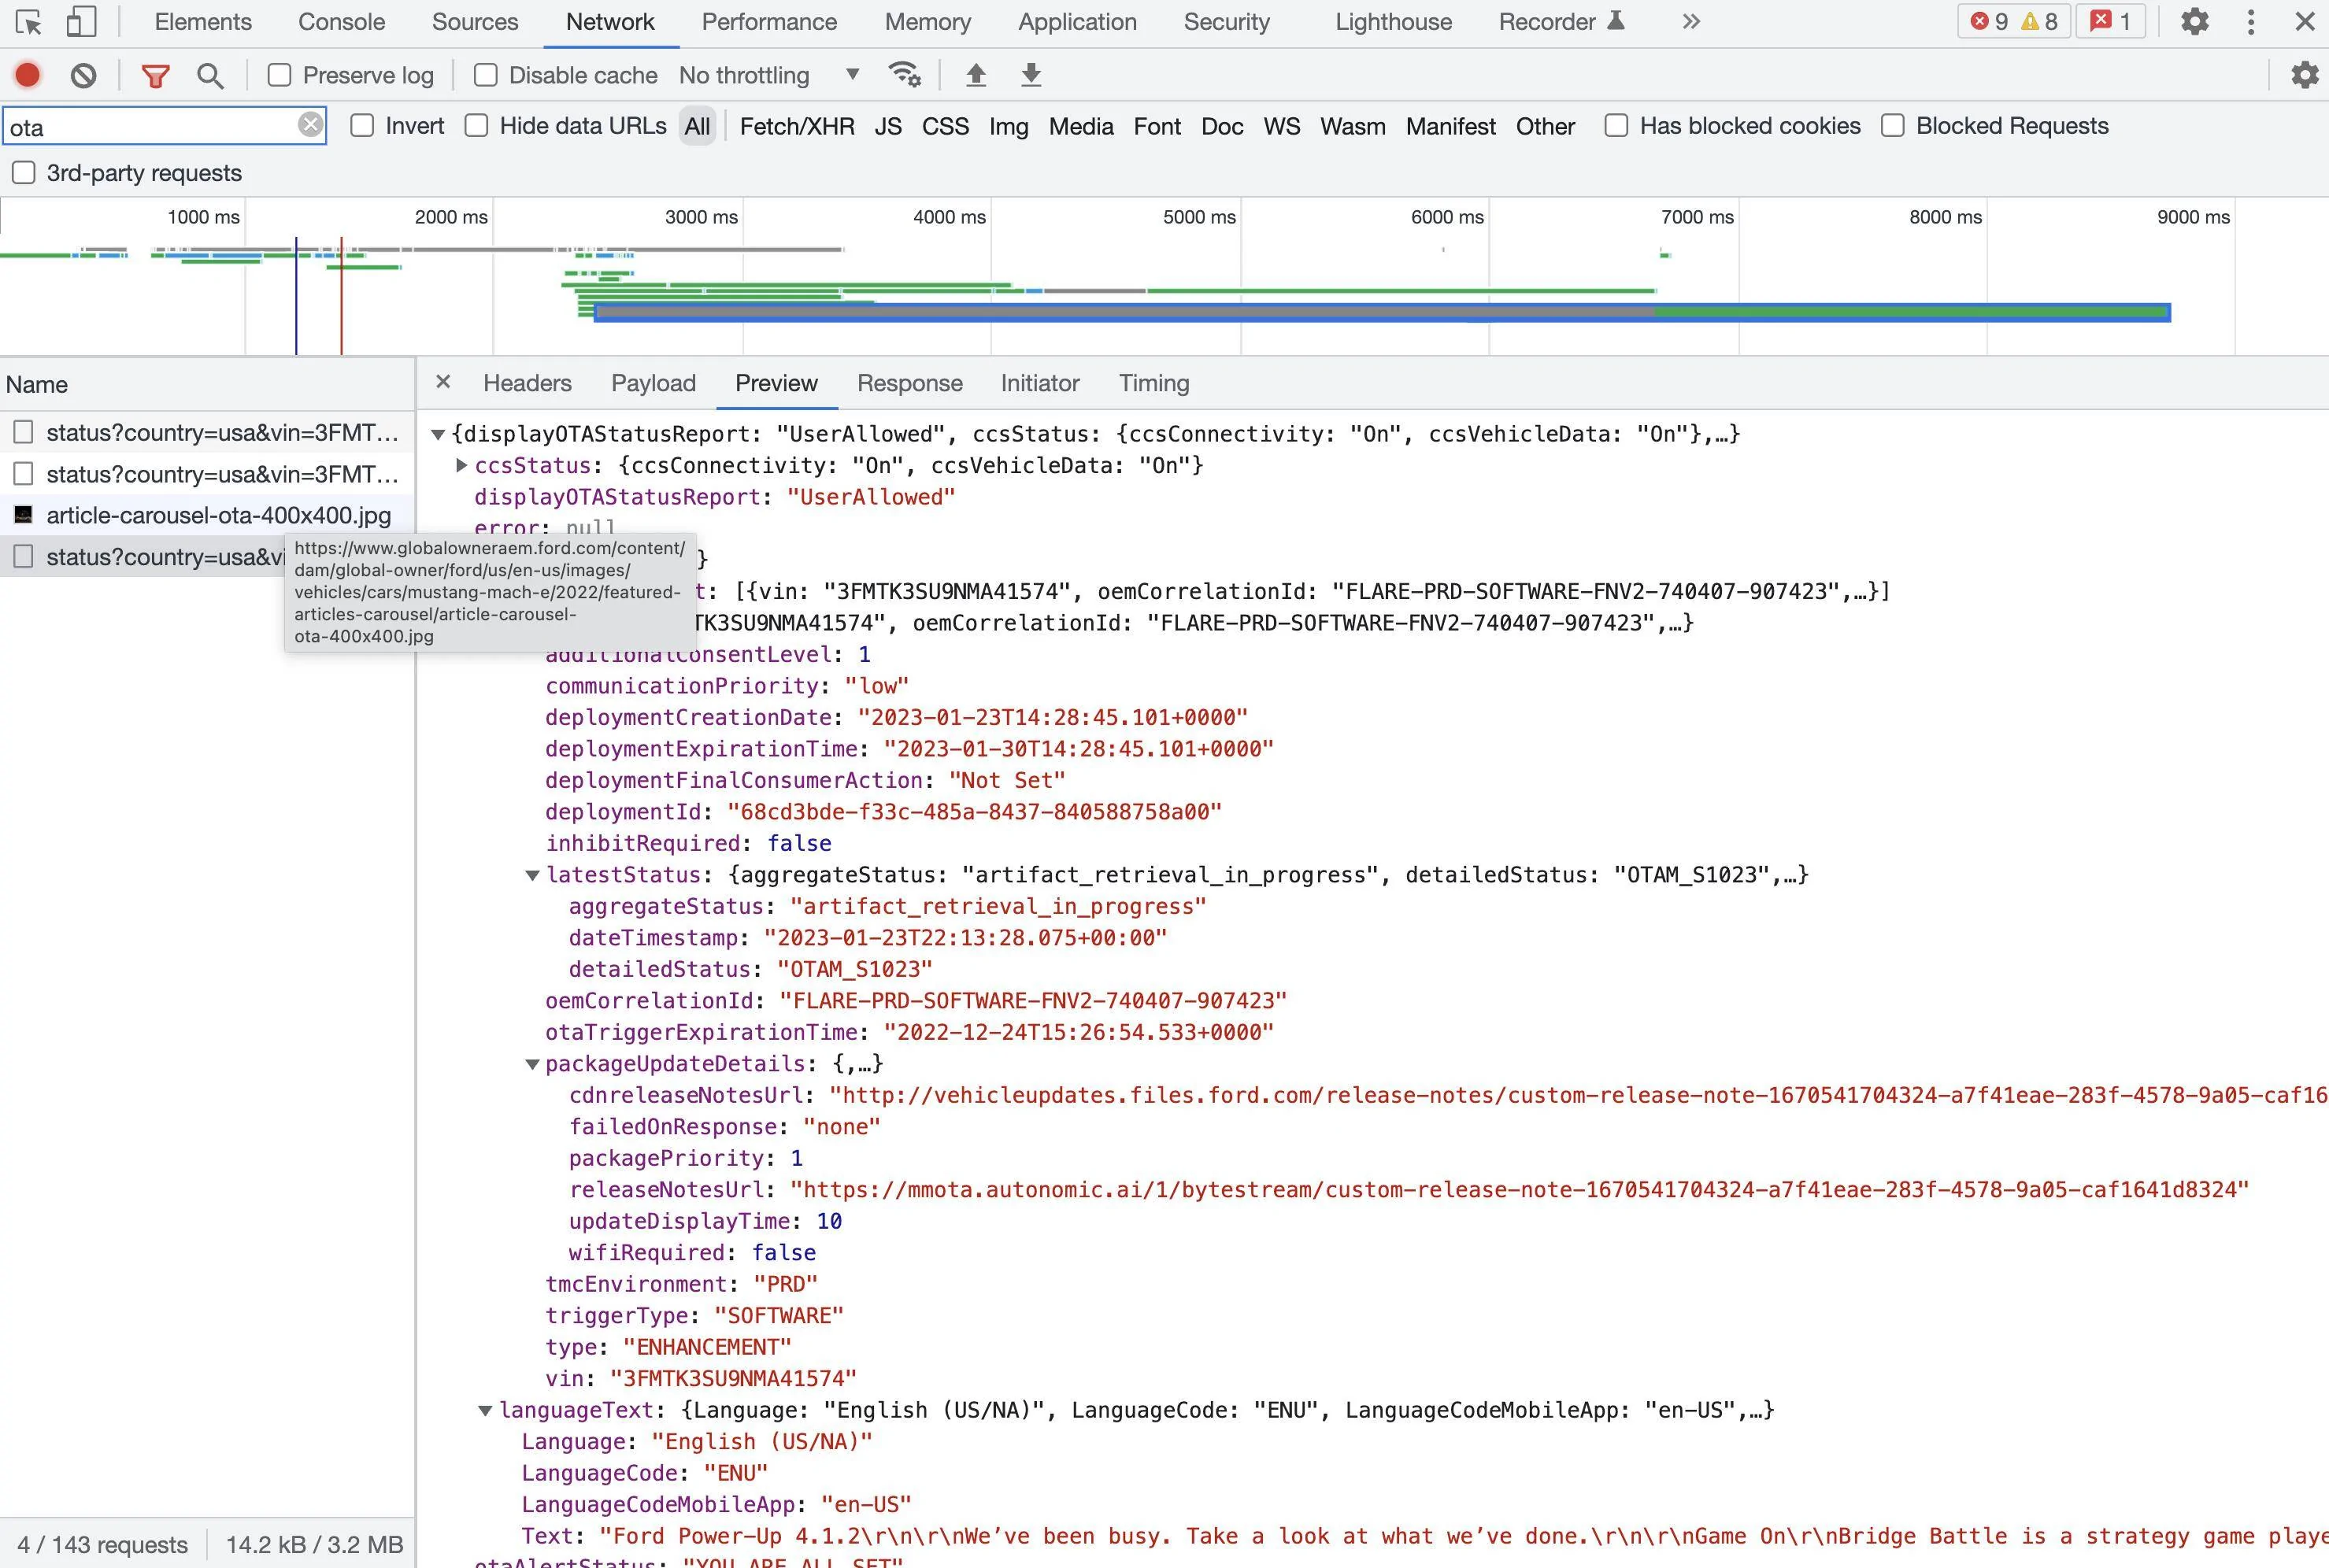Screen dimensions: 2329x1568
Task: Open the Timing tab
Action: [1154, 383]
